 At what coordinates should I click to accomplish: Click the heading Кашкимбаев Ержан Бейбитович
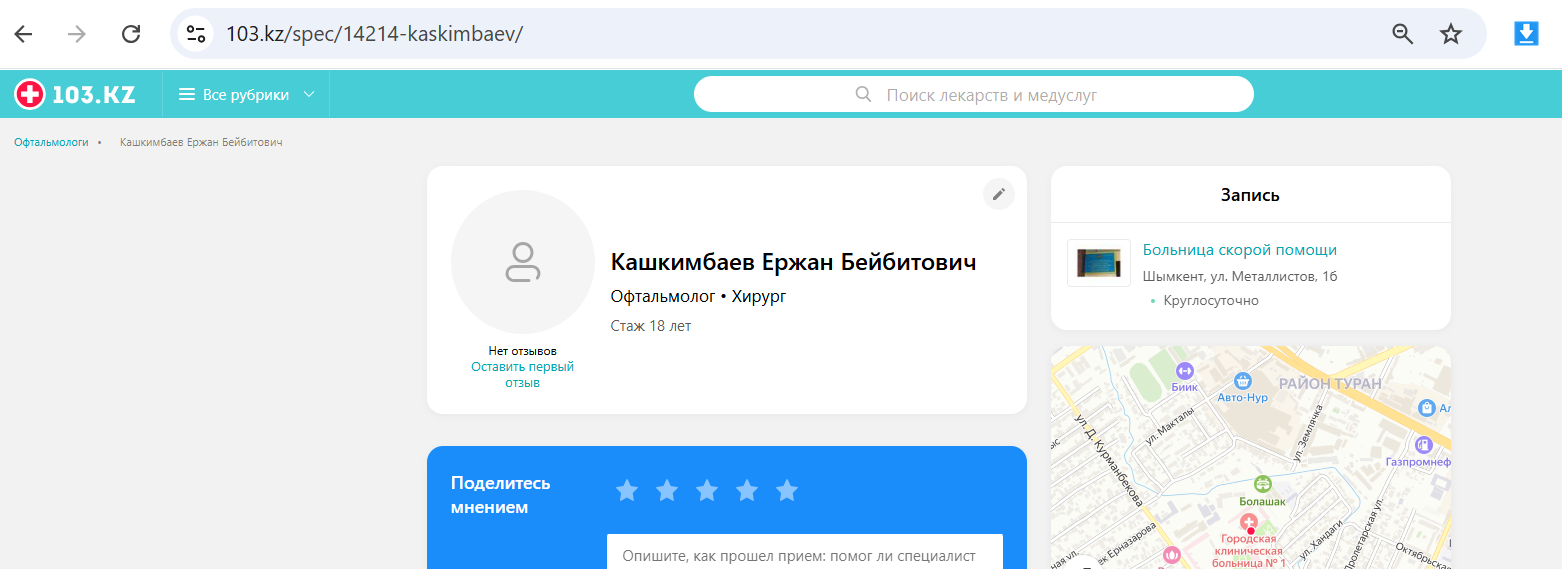[793, 263]
